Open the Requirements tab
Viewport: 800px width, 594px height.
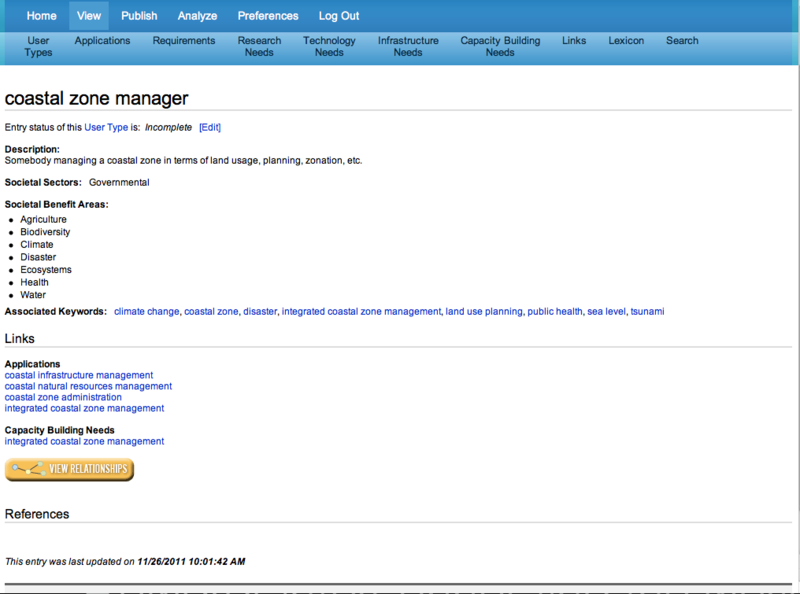click(x=184, y=41)
